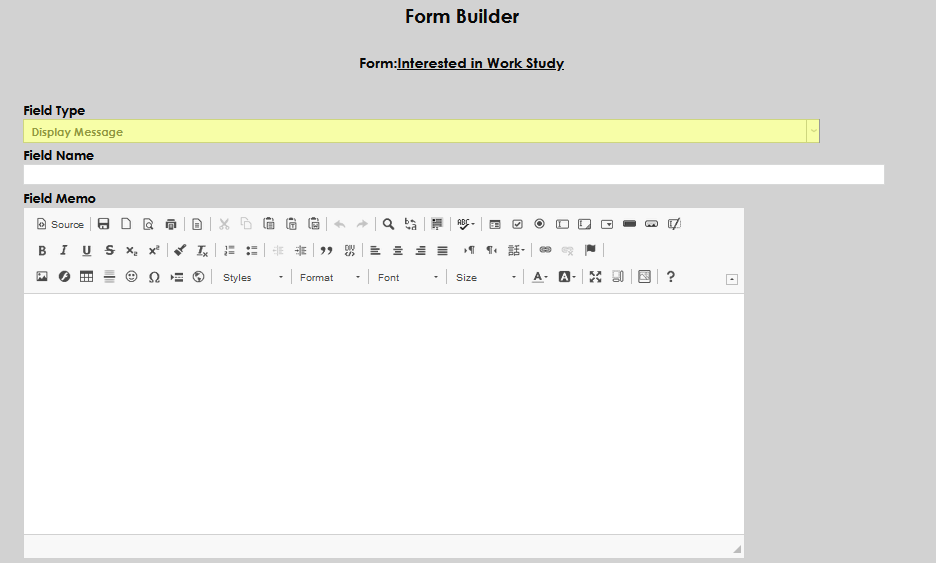936x563 pixels.
Task: Insert a Form element icon
Action: tap(495, 224)
